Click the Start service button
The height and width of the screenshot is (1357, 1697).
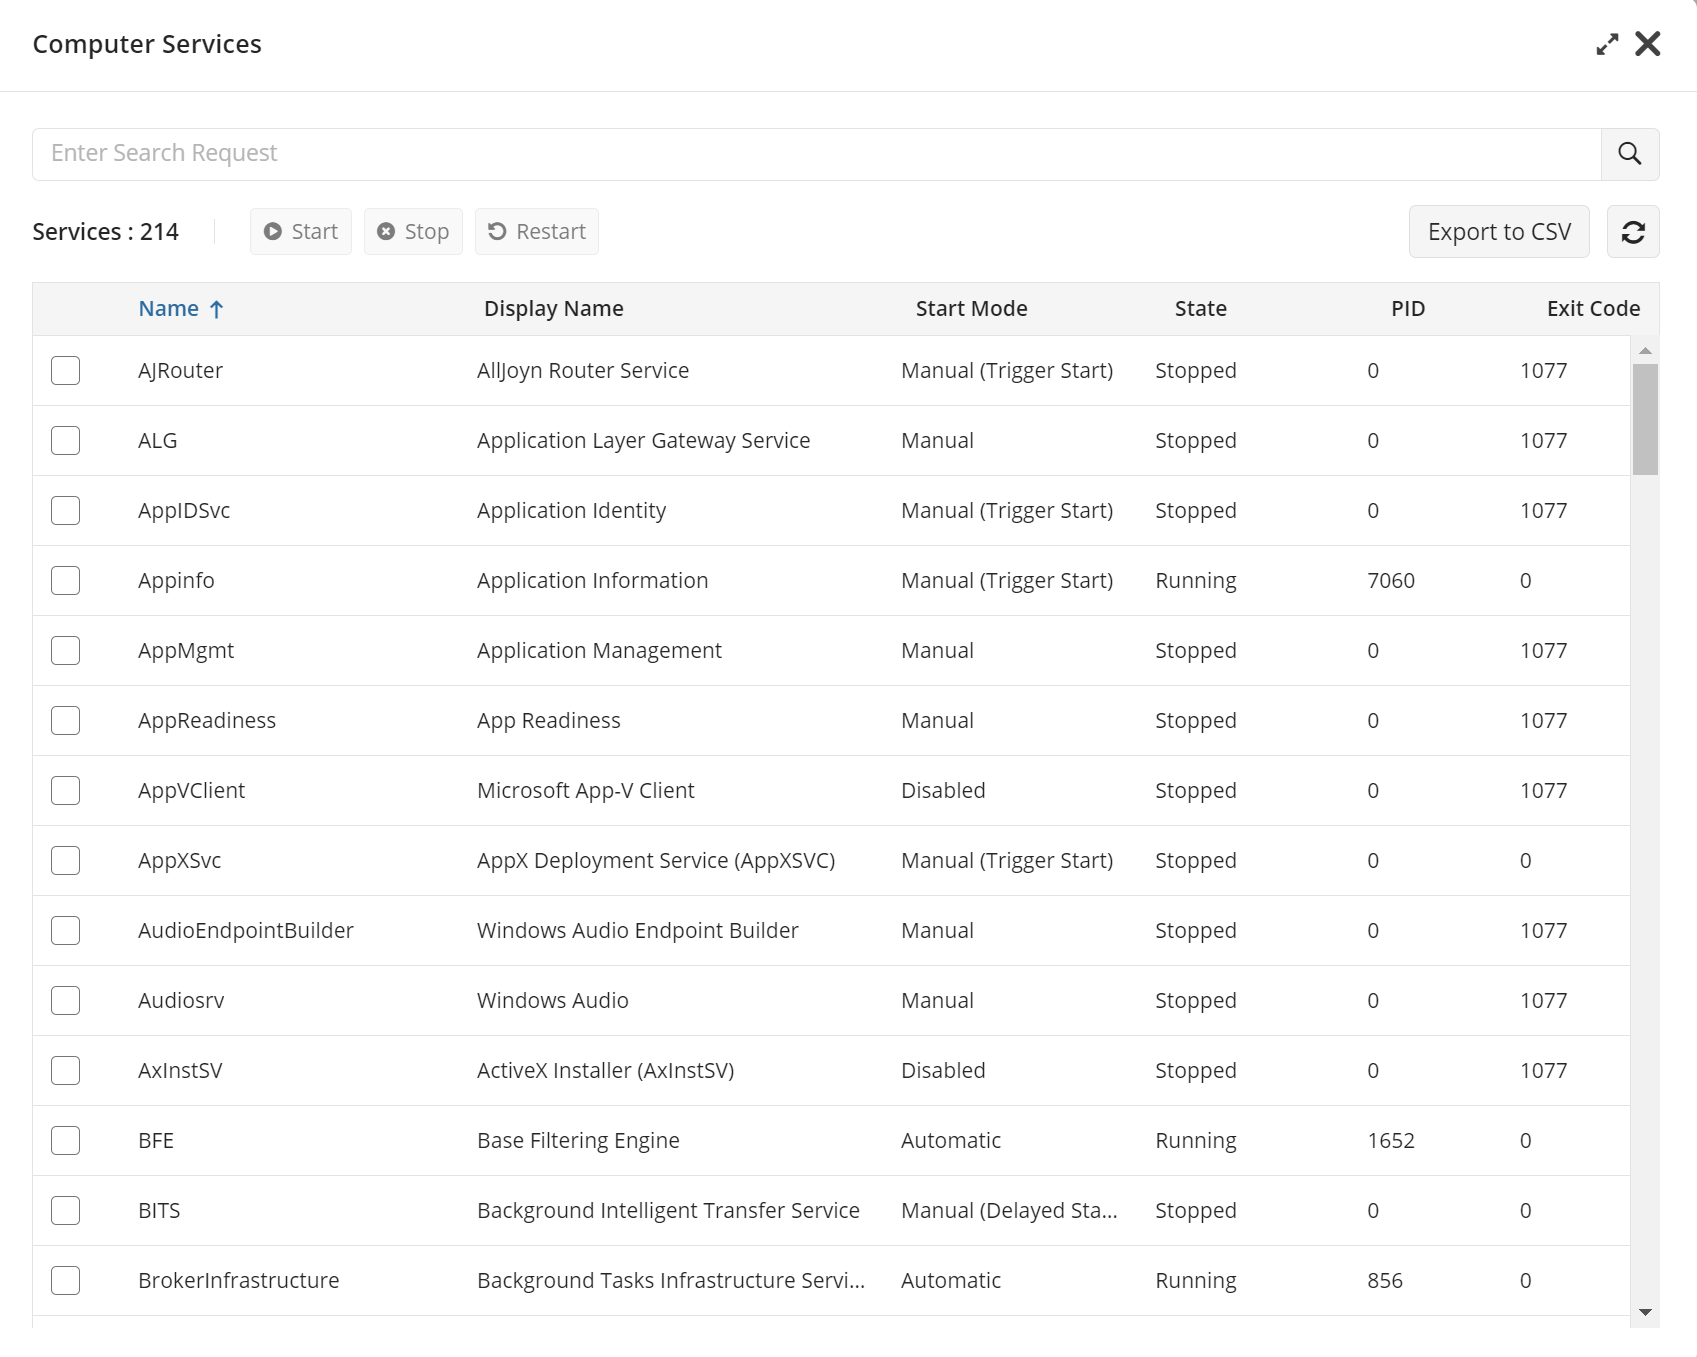click(301, 232)
